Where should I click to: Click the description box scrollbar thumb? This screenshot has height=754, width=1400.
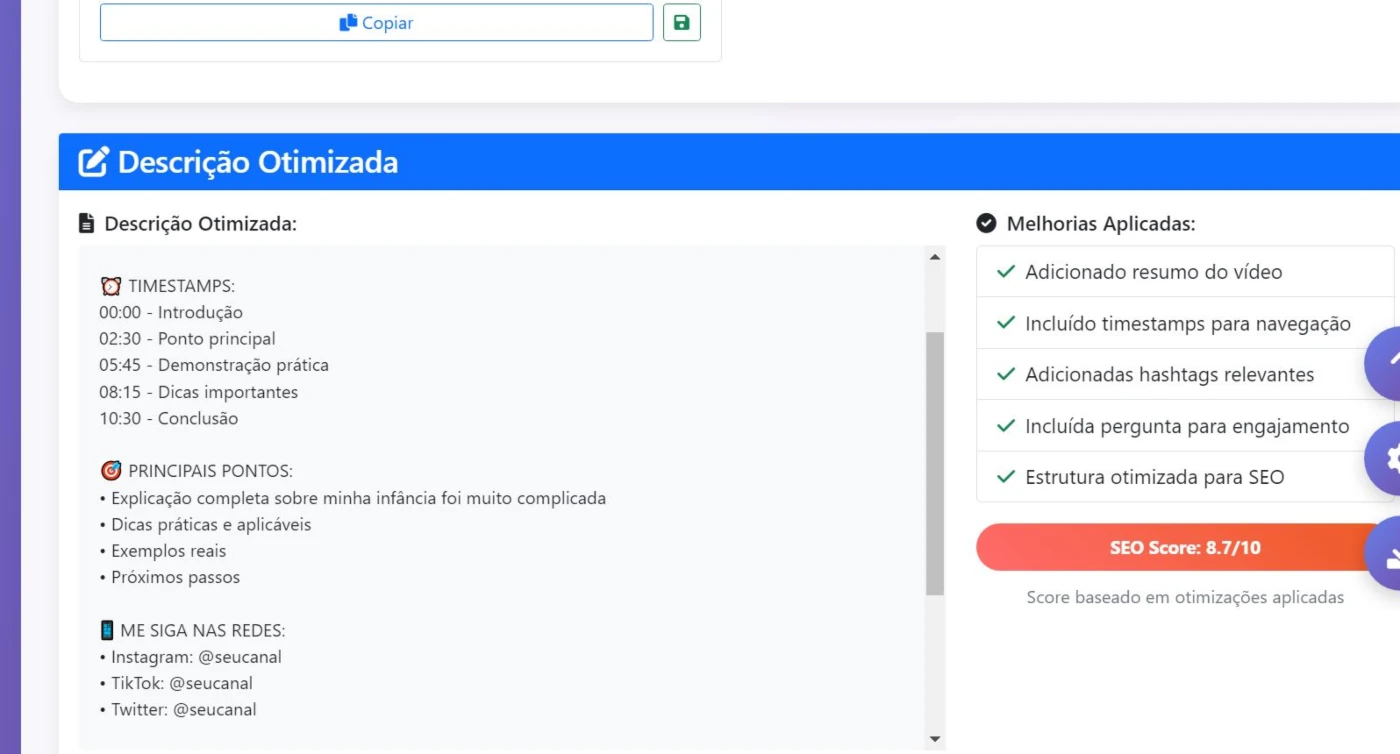[x=935, y=464]
